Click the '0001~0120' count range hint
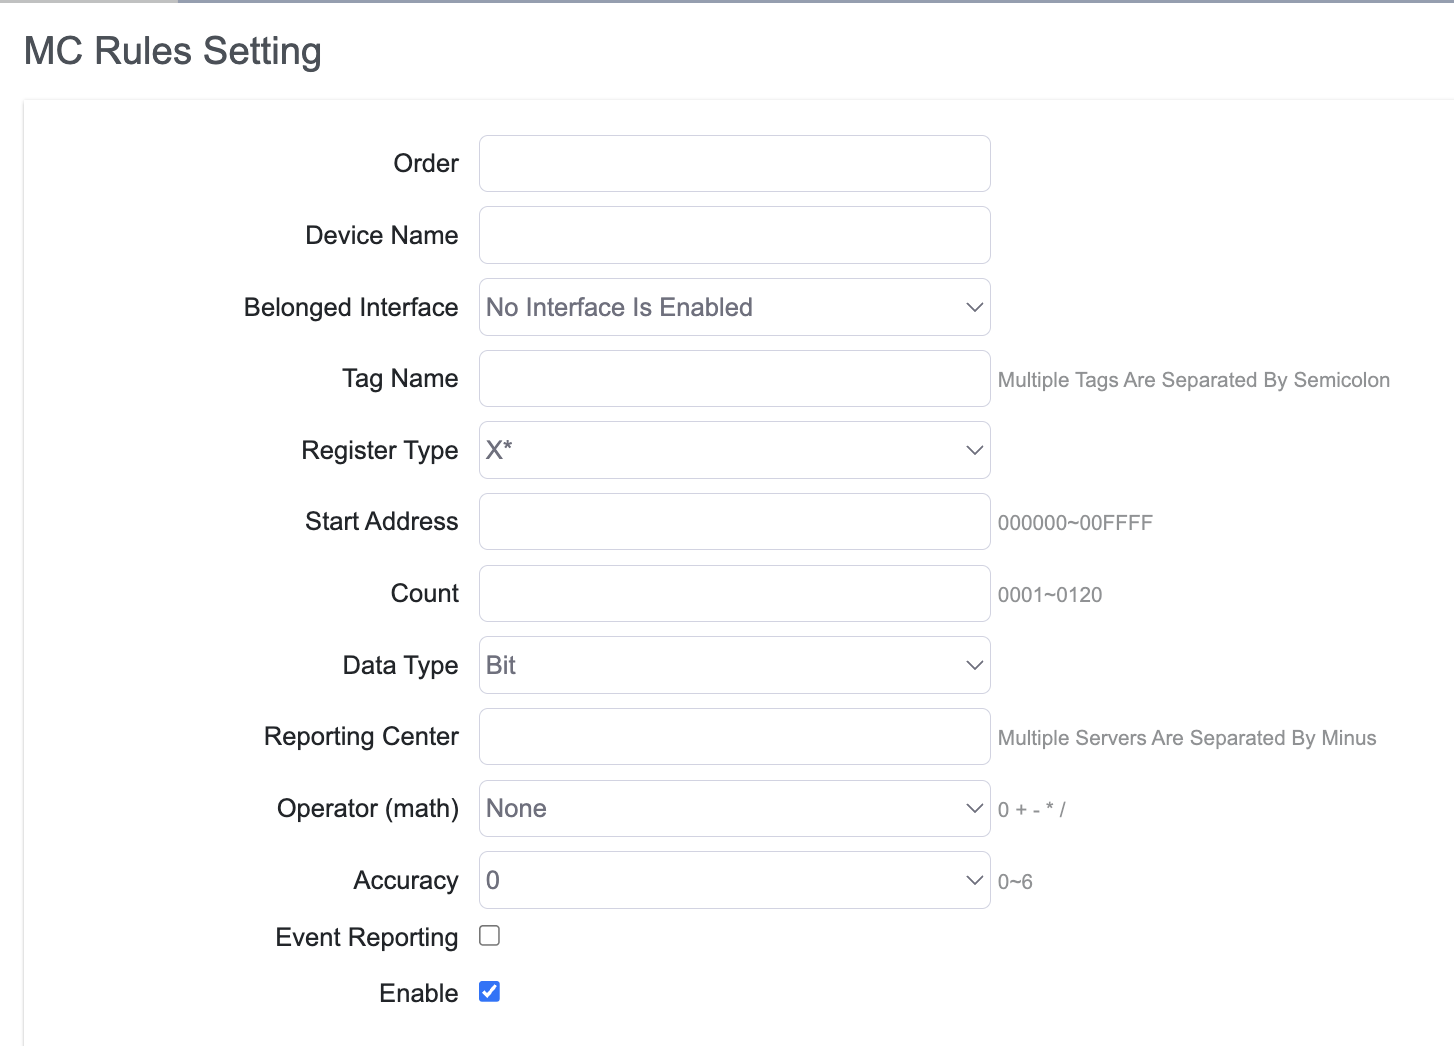 click(x=1050, y=595)
